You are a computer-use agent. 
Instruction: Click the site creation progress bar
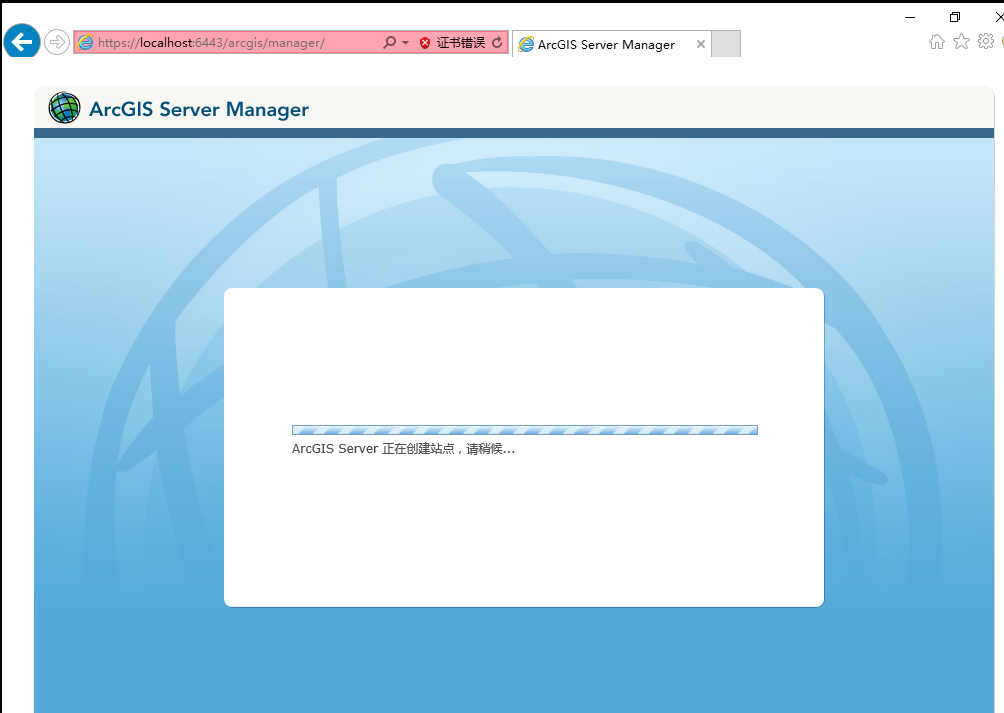click(524, 430)
